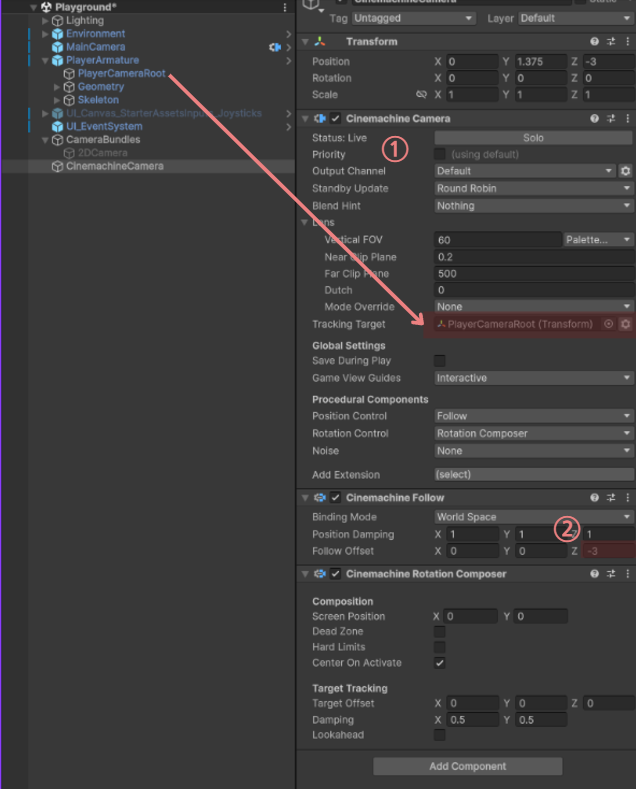Click camera icon beside MainCamera row

275,47
